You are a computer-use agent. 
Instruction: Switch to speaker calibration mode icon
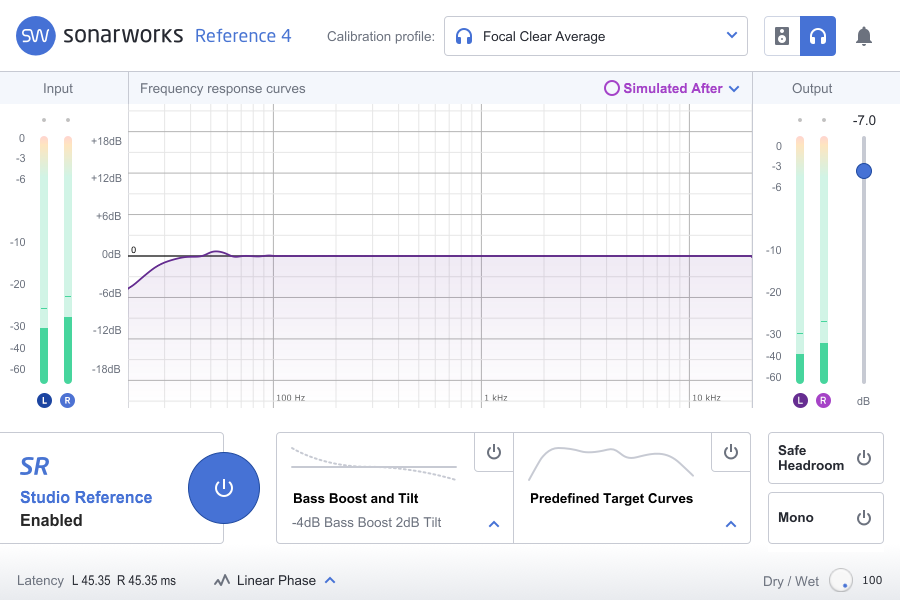782,37
